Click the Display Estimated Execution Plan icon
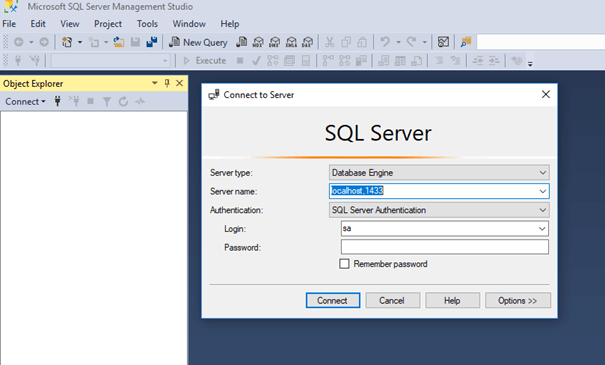Screen dimensions: 605x365 point(273,61)
